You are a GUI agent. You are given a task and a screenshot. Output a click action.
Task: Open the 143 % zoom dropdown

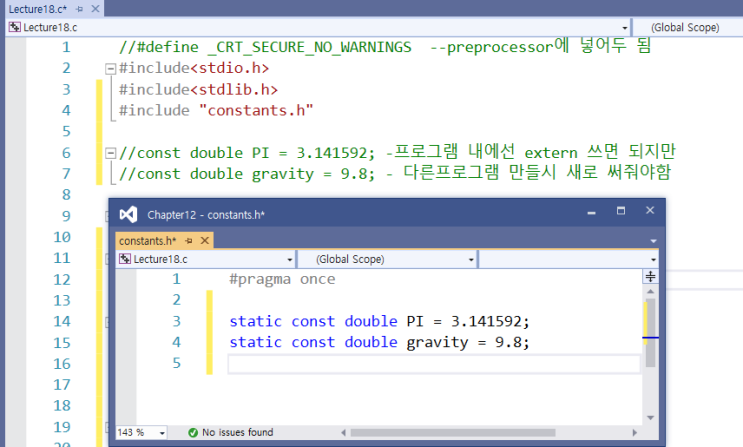[x=165, y=432]
